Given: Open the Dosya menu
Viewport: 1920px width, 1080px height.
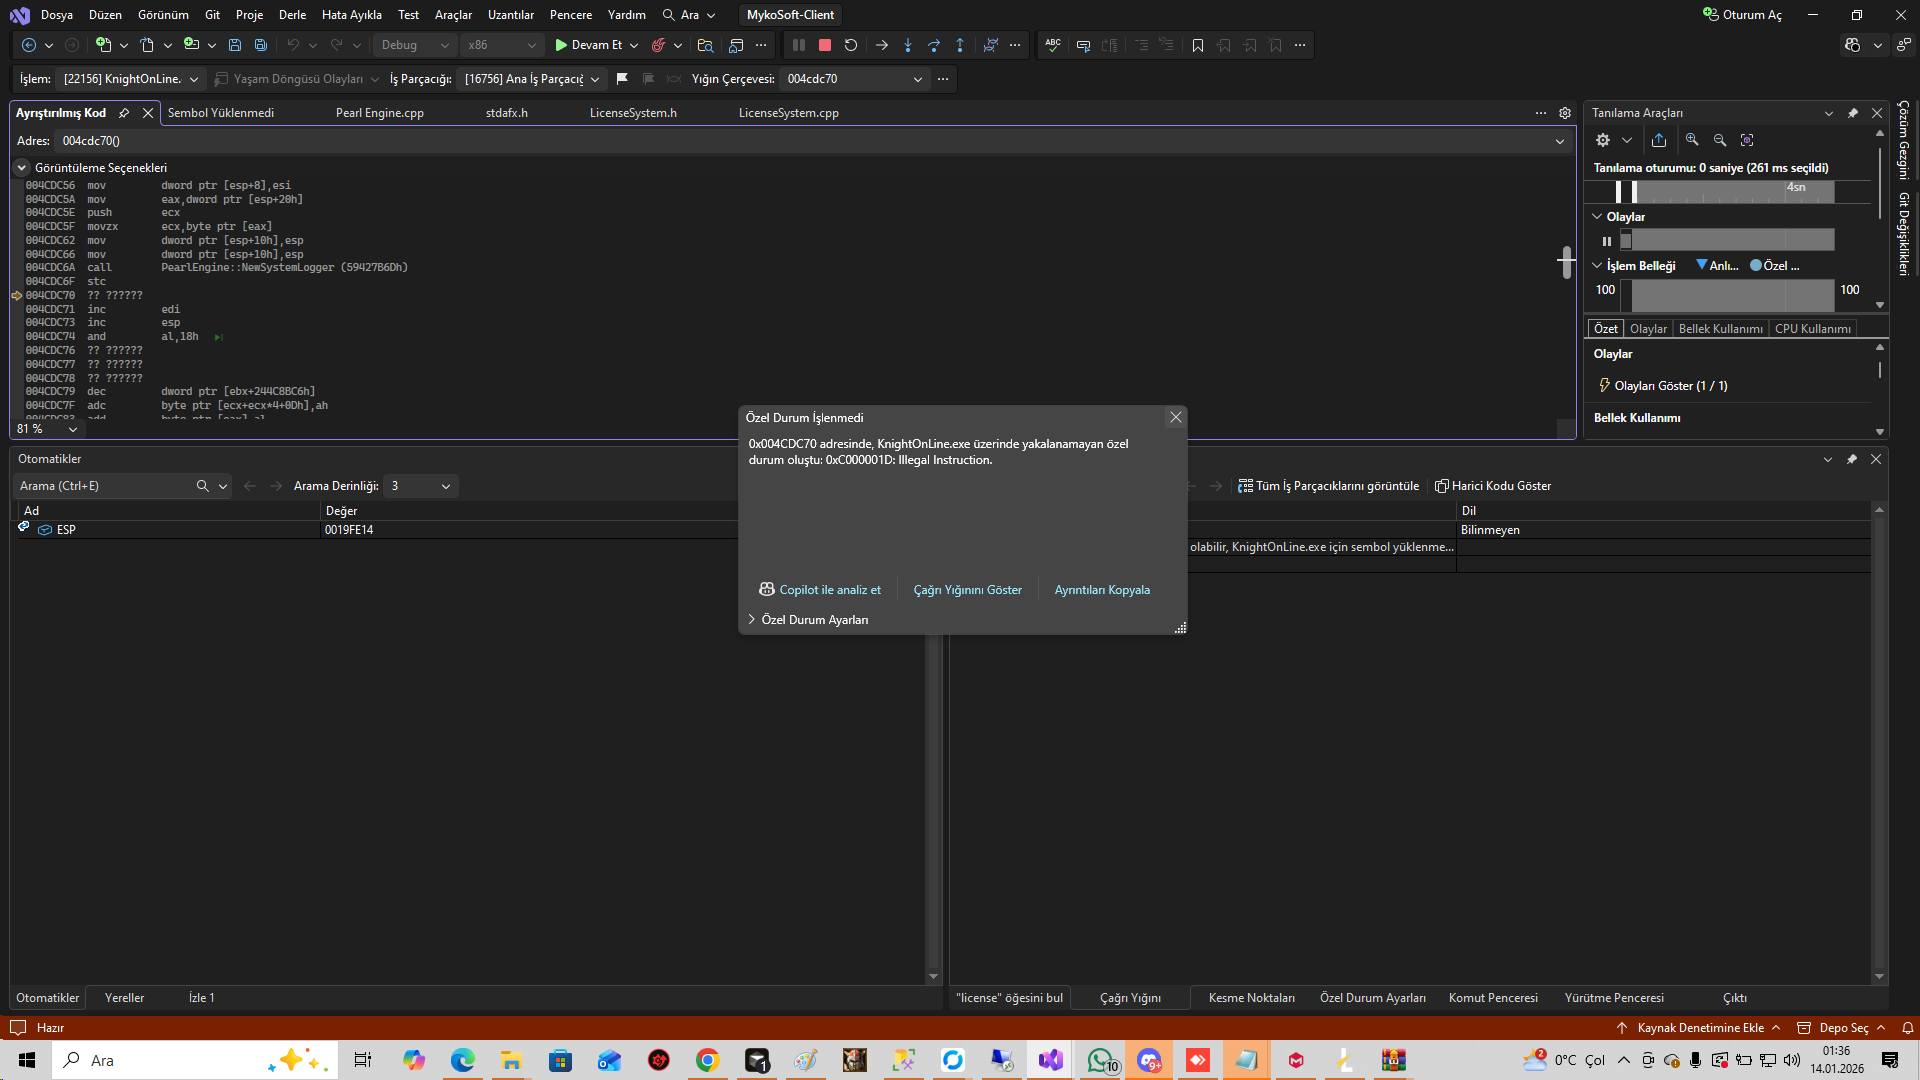Looking at the screenshot, I should coord(57,15).
